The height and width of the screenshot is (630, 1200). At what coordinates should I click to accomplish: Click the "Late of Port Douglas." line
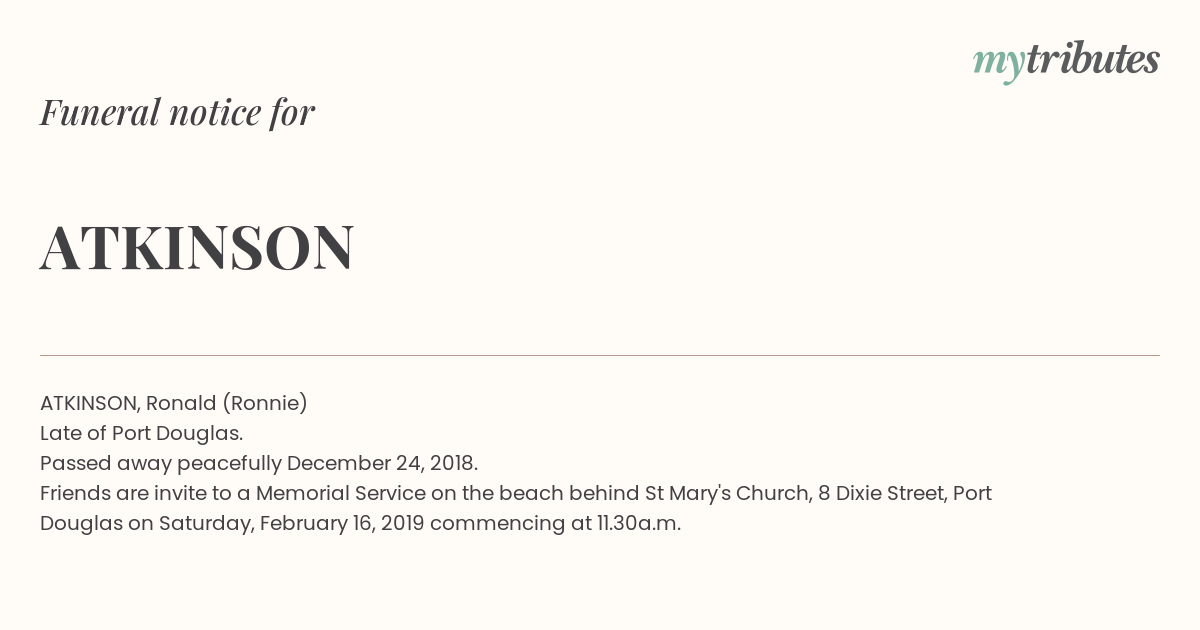[x=142, y=433]
